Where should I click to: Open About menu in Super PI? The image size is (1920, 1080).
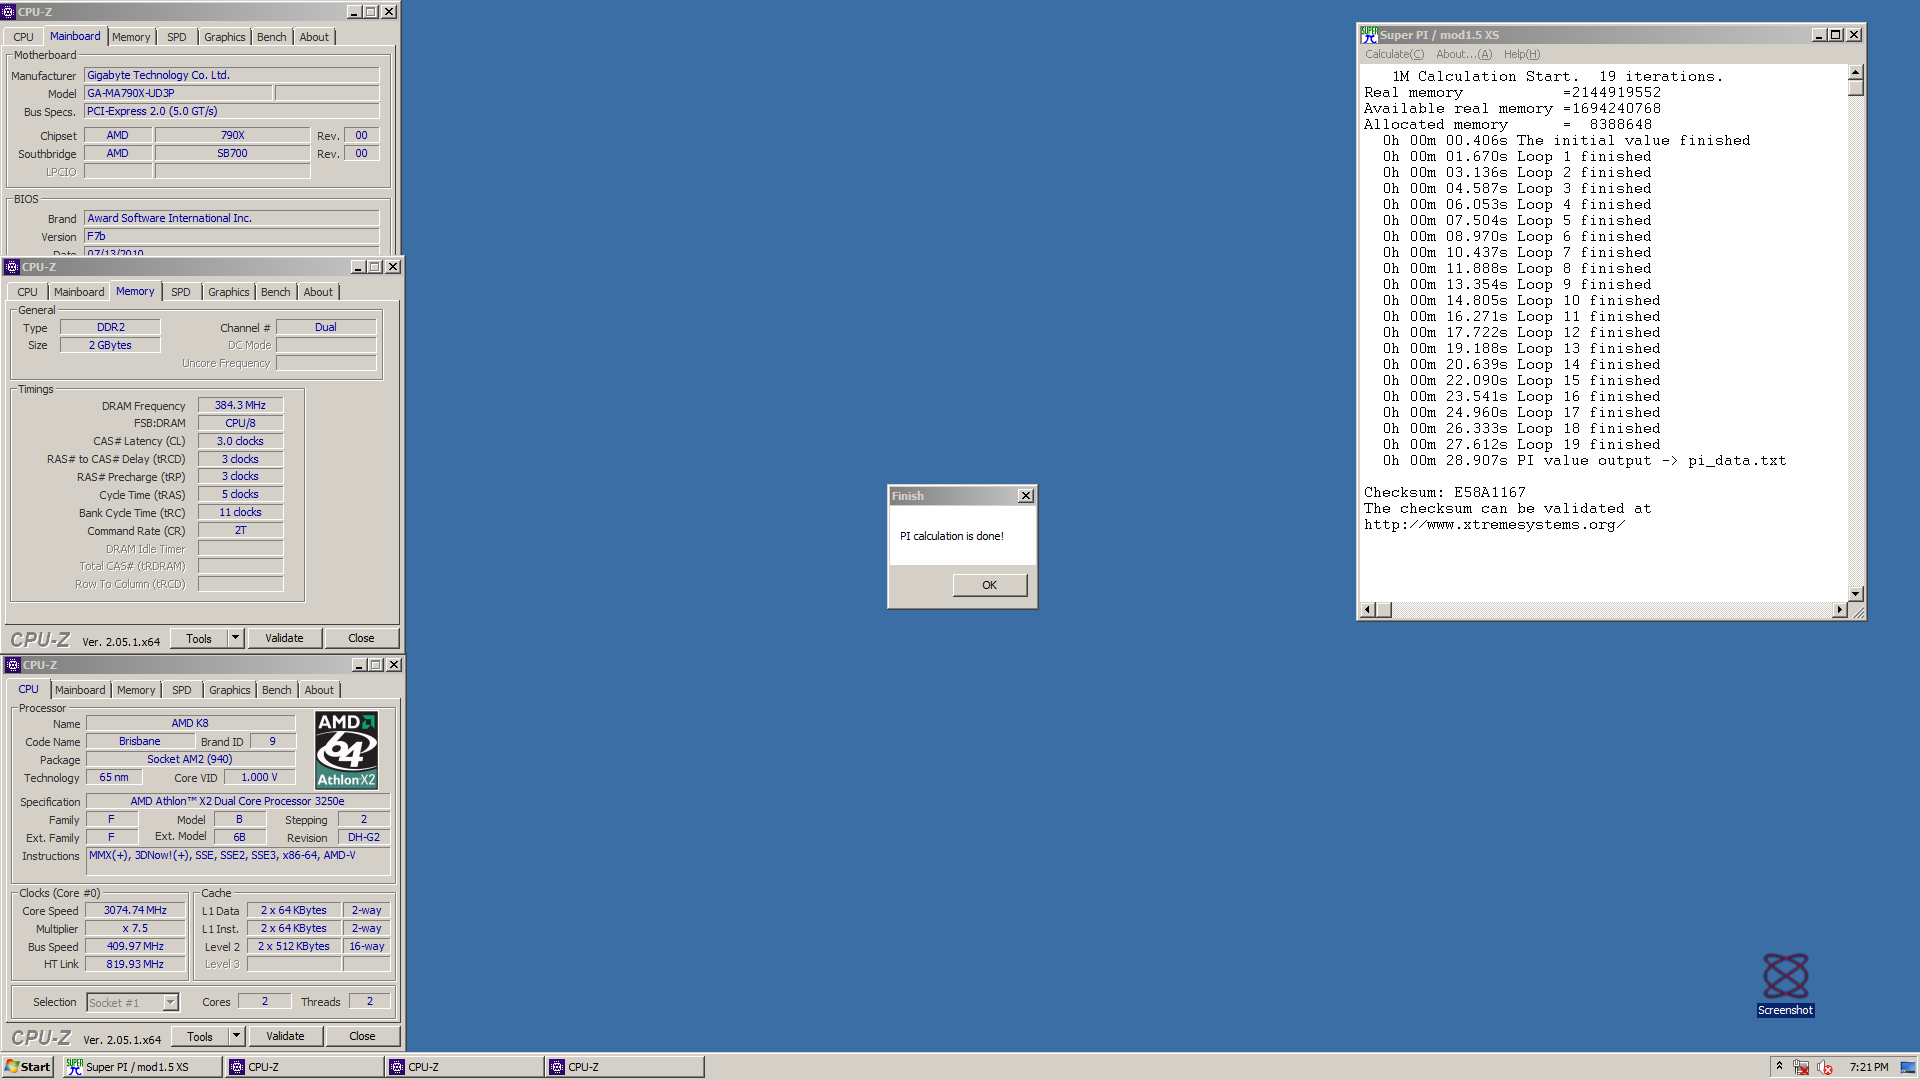point(1463,54)
